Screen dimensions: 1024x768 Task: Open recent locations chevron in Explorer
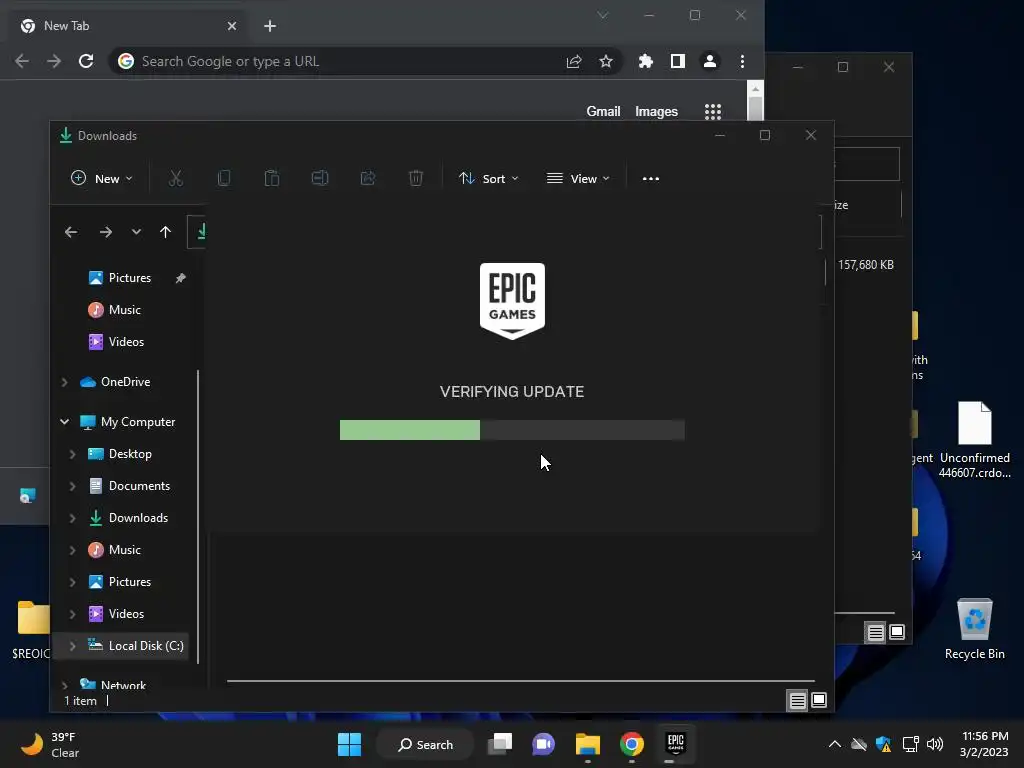(x=136, y=232)
